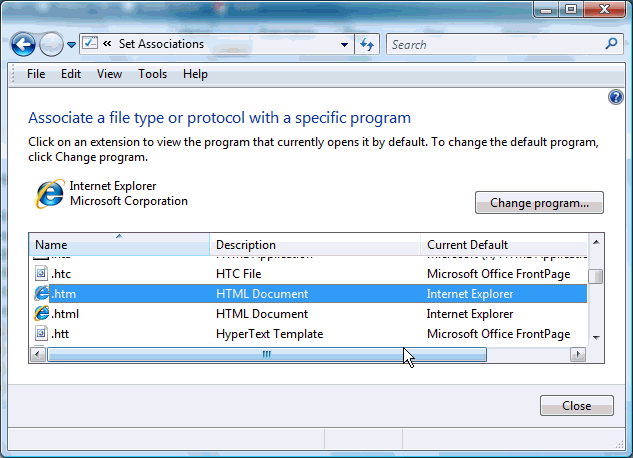Click horizontal scrollbar left arrow
The height and width of the screenshot is (458, 633).
(38, 355)
